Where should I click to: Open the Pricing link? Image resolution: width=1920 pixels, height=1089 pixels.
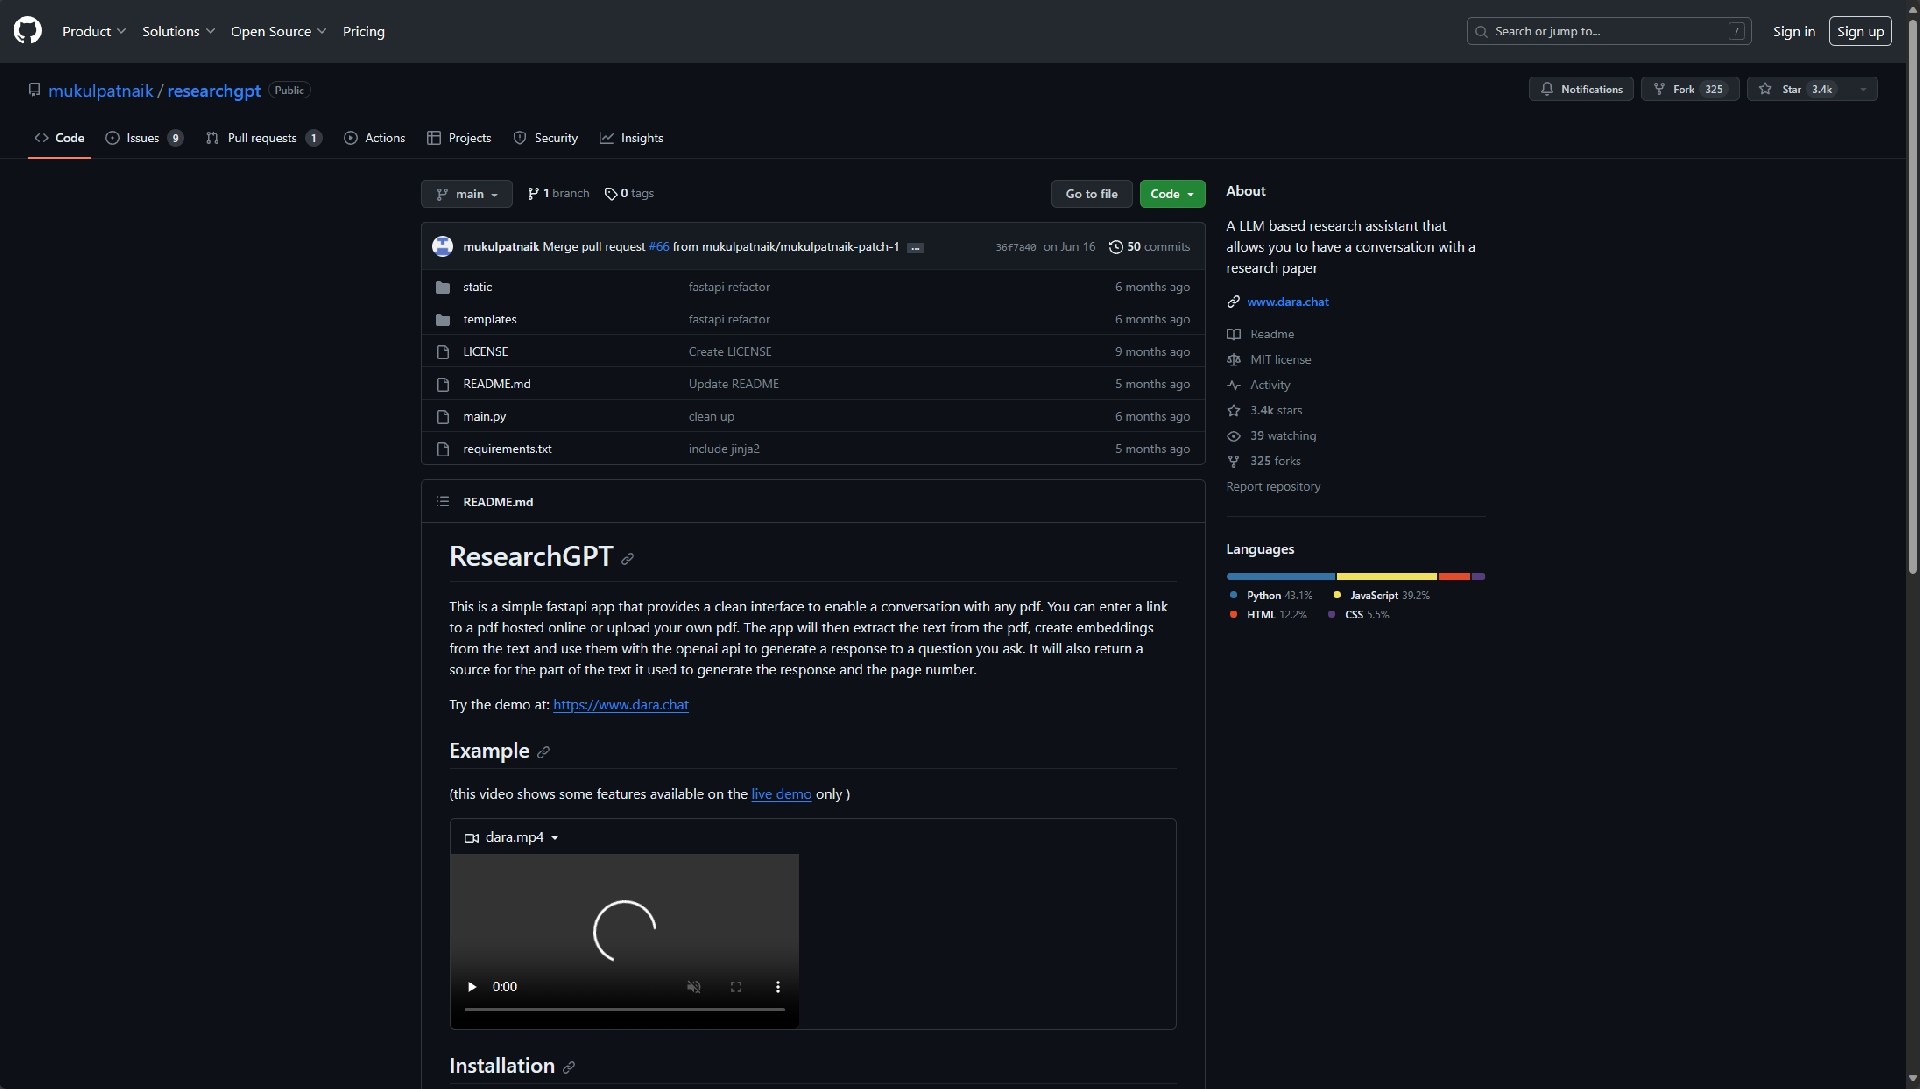pos(363,31)
